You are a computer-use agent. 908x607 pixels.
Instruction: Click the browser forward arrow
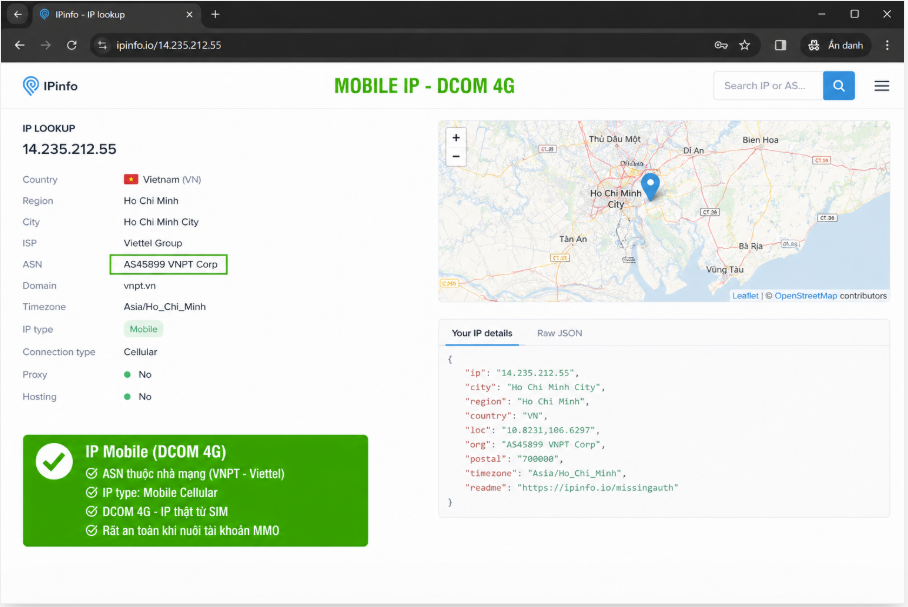pyautogui.click(x=46, y=45)
